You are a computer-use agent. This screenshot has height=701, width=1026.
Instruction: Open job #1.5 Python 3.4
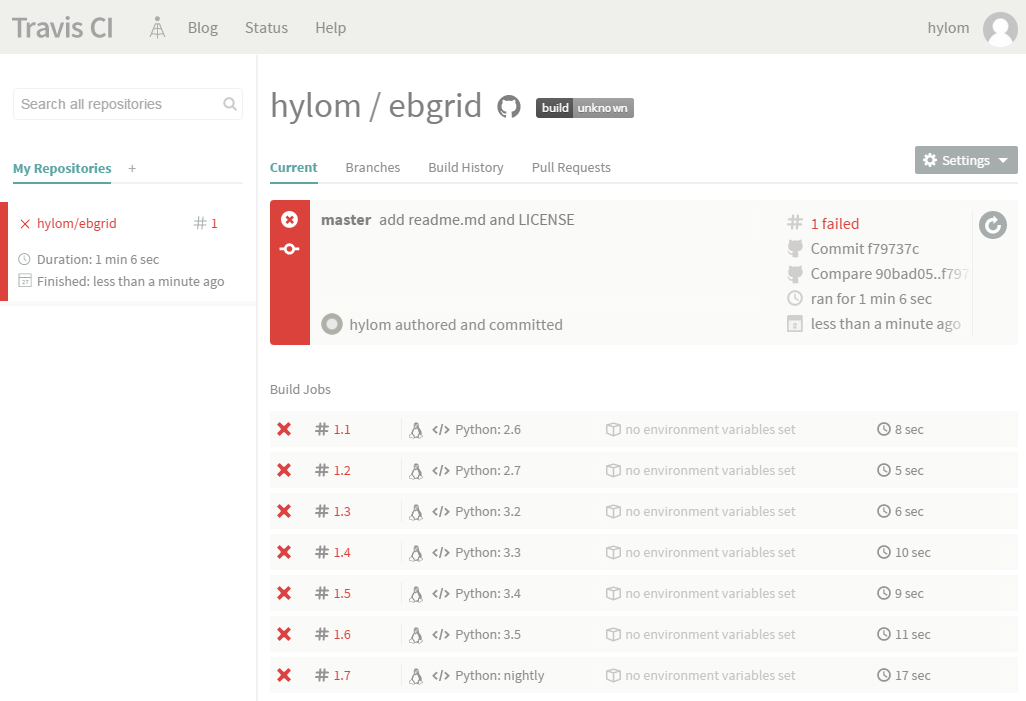click(643, 593)
